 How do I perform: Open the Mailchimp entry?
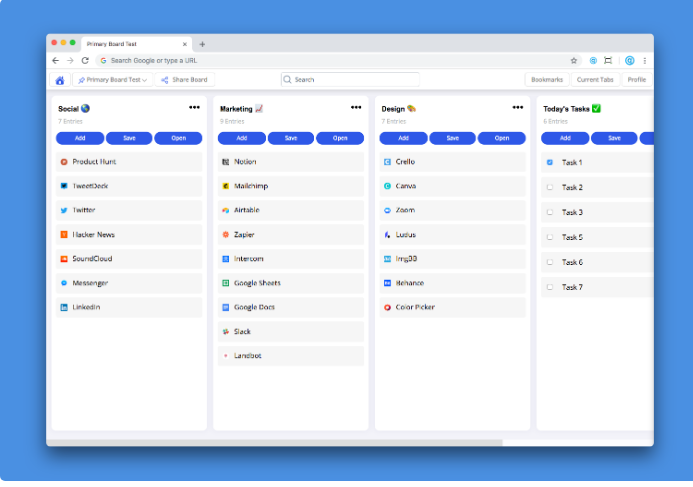pyautogui.click(x=291, y=186)
